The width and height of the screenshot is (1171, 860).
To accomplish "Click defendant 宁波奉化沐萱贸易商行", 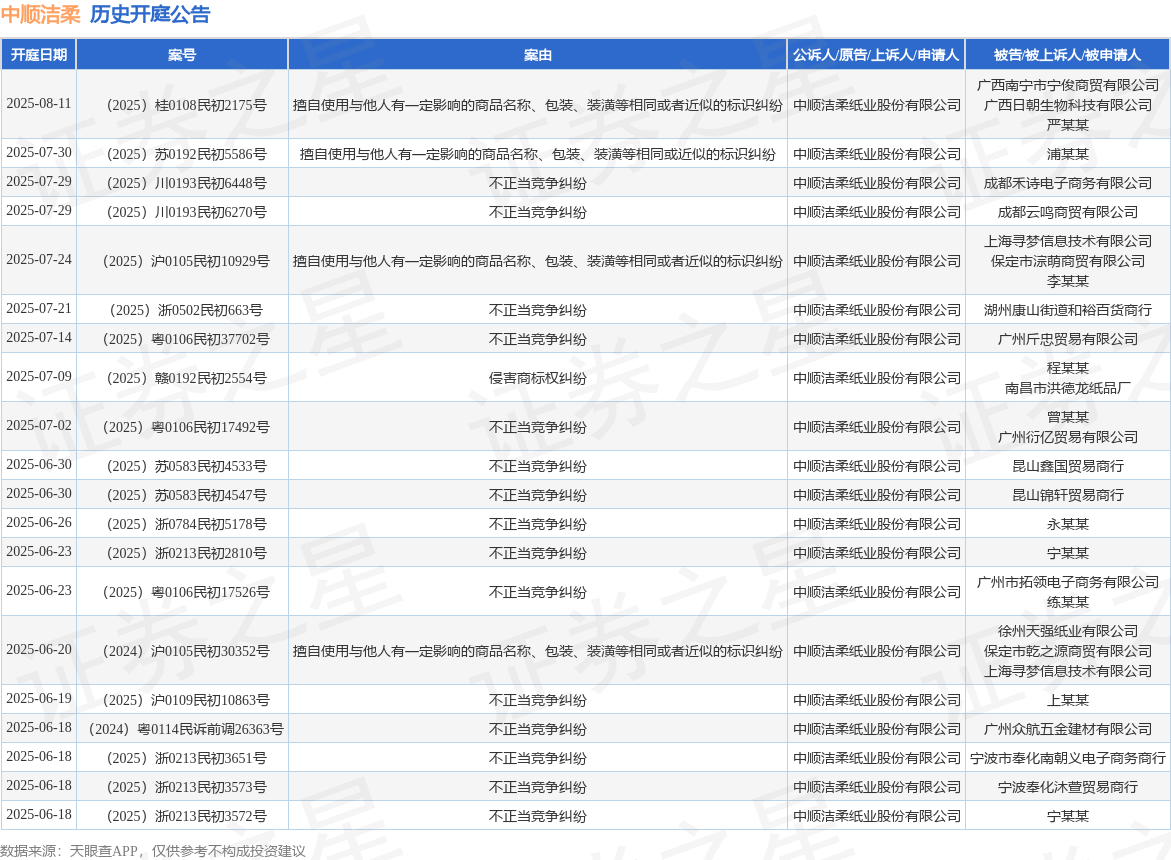I will click(x=1068, y=788).
